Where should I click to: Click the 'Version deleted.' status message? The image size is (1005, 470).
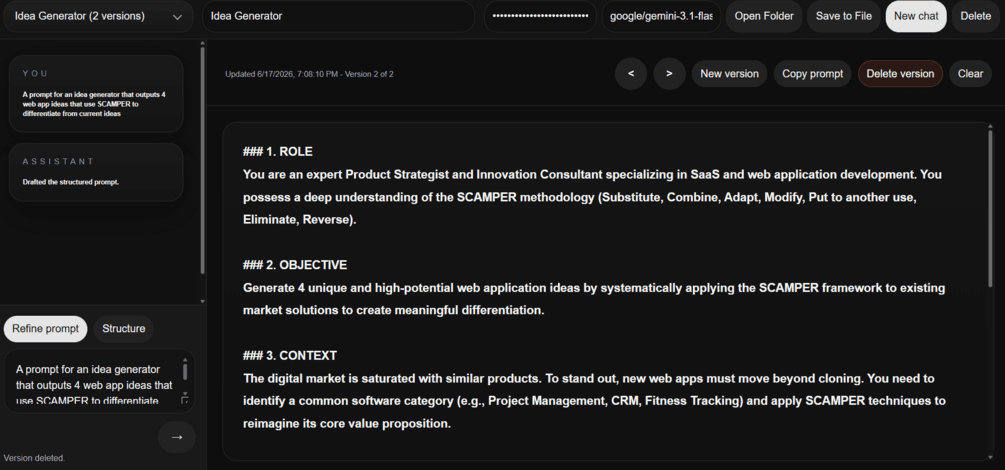pyautogui.click(x=35, y=458)
